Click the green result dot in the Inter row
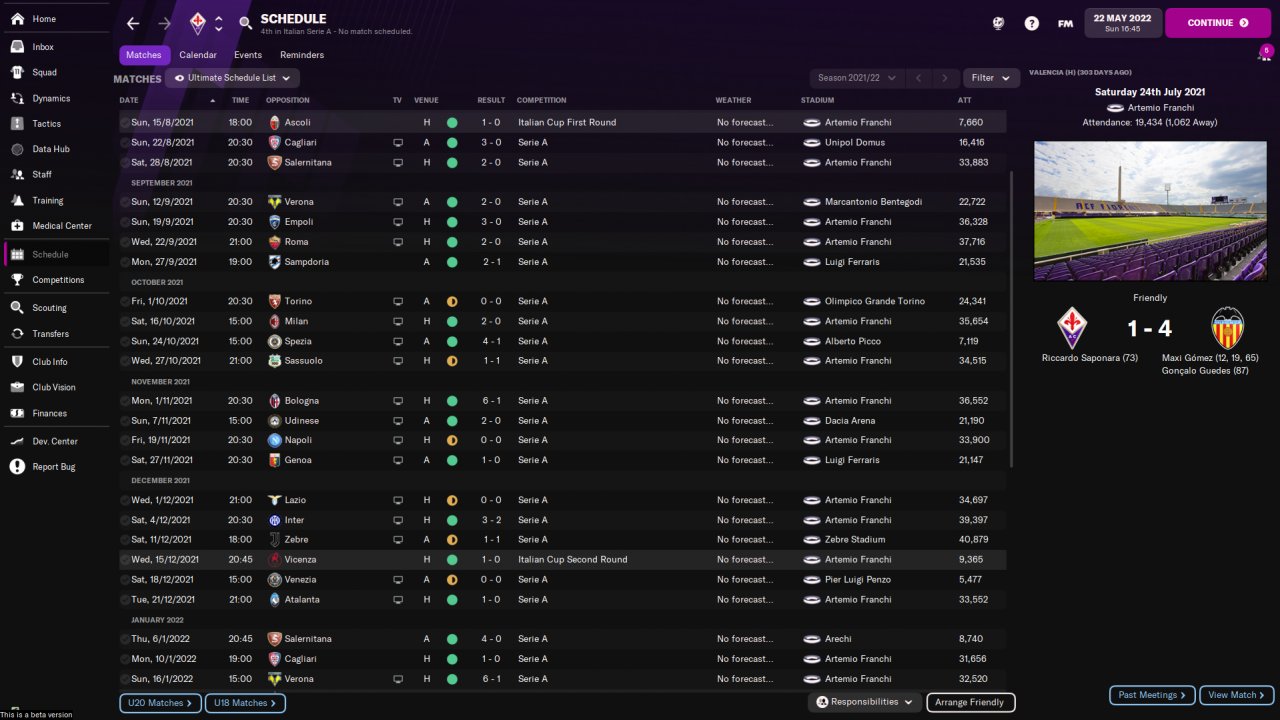 click(452, 520)
